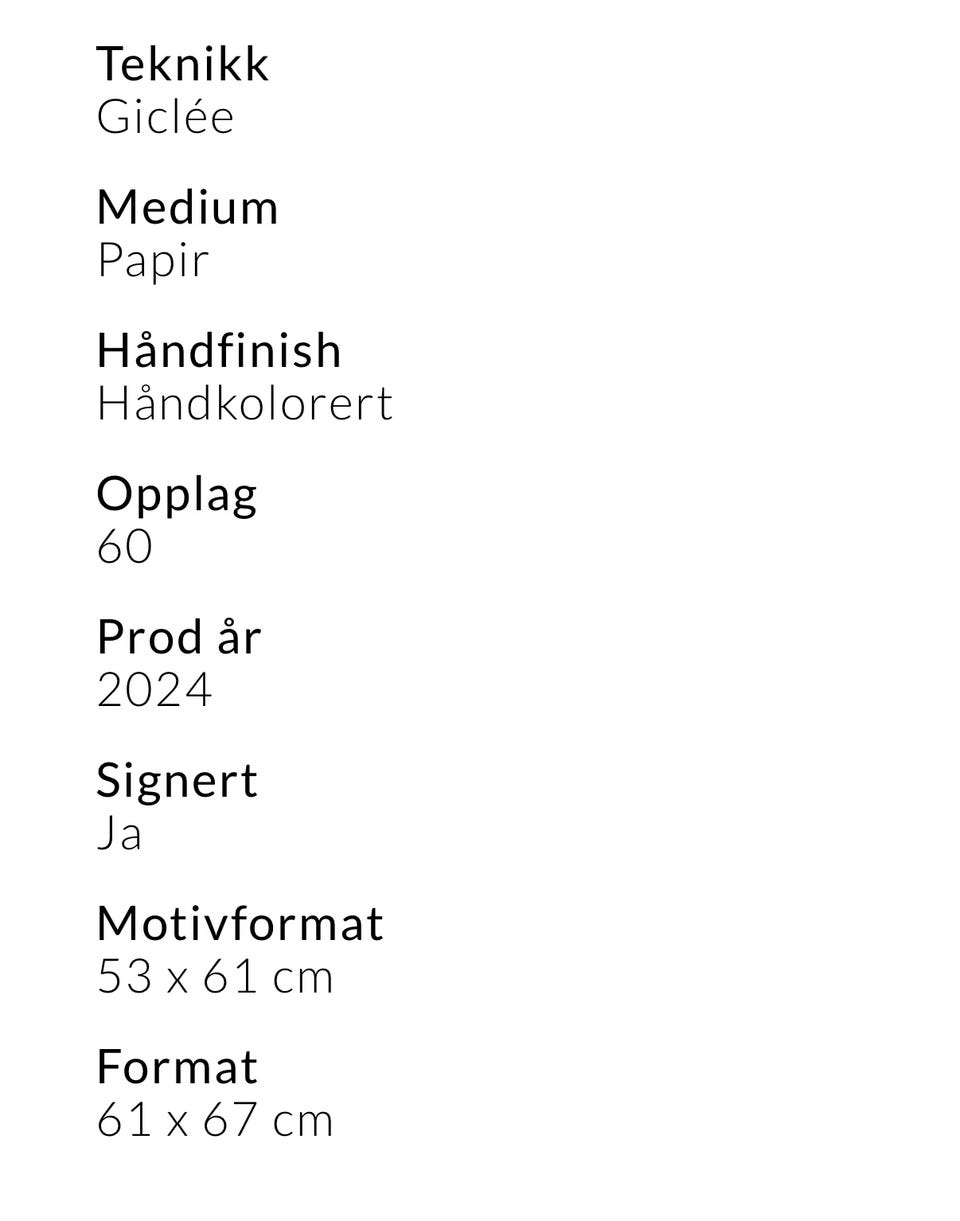The image size is (960, 1221).
Task: Click the Opplag heading
Action: 176,494
